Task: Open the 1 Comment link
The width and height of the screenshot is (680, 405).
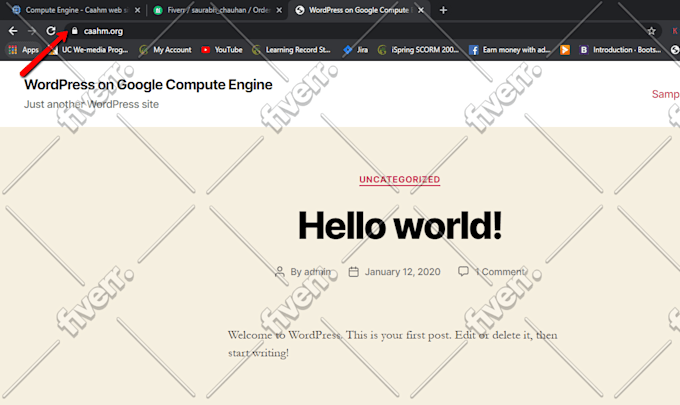Action: [500, 272]
